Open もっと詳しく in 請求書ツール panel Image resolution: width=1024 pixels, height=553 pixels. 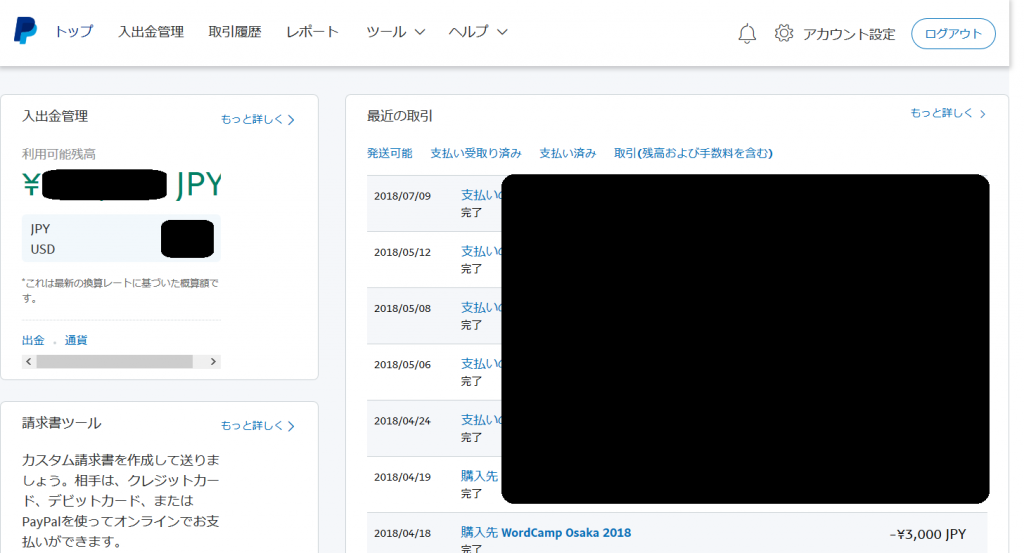click(x=258, y=426)
